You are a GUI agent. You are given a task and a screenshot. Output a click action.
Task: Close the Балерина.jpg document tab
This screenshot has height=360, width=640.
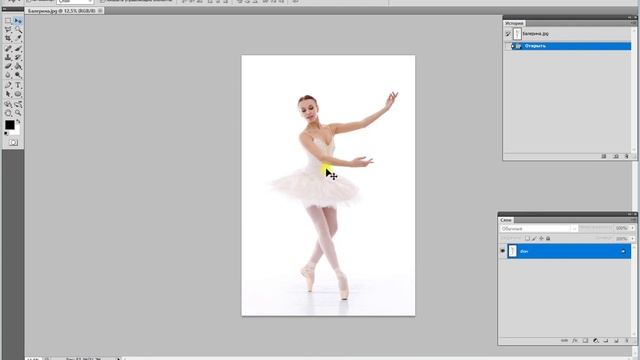click(100, 11)
